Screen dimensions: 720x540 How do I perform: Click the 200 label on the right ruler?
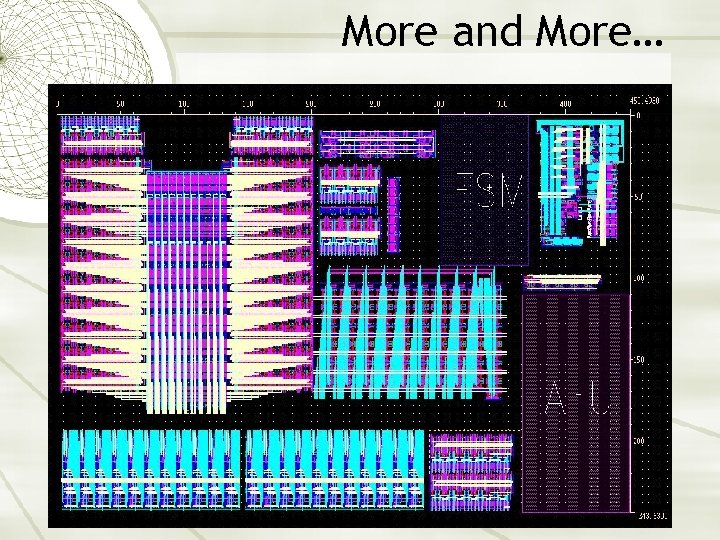(639, 441)
